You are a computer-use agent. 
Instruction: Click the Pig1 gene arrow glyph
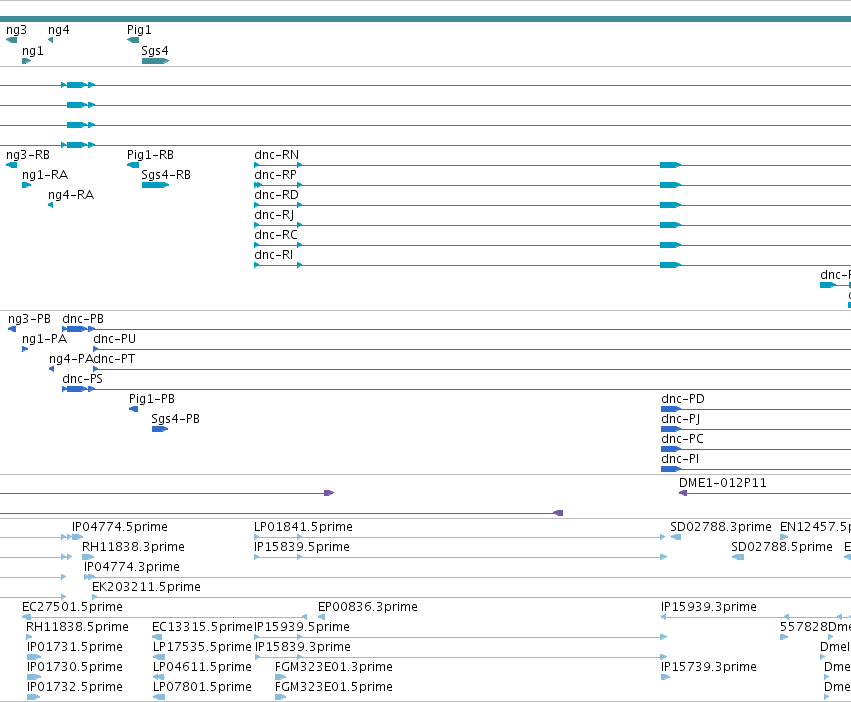click(133, 40)
